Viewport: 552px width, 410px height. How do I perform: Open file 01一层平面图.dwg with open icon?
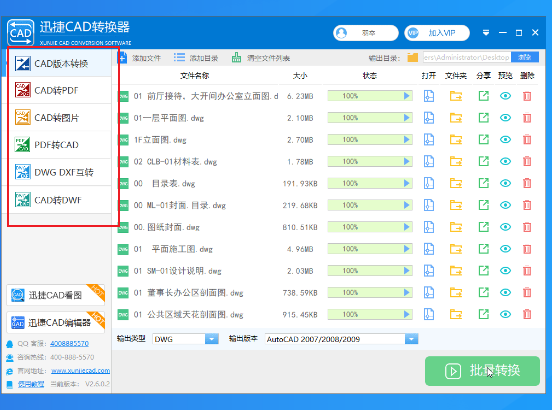pos(429,118)
